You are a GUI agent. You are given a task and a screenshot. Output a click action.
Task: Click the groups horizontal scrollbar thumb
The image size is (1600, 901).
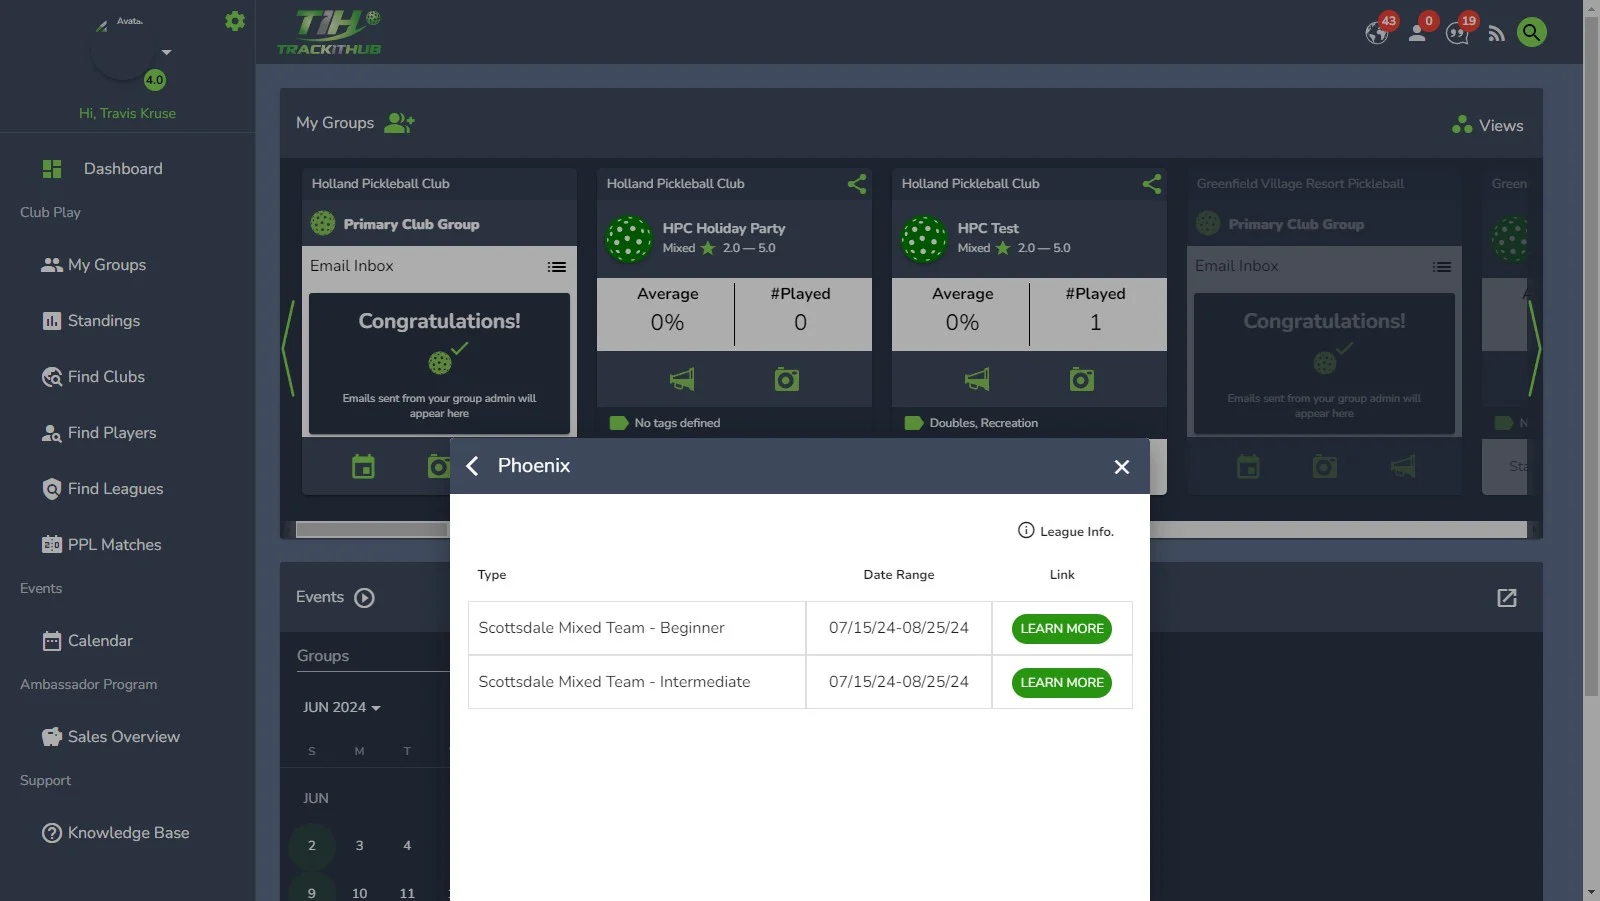click(x=372, y=530)
